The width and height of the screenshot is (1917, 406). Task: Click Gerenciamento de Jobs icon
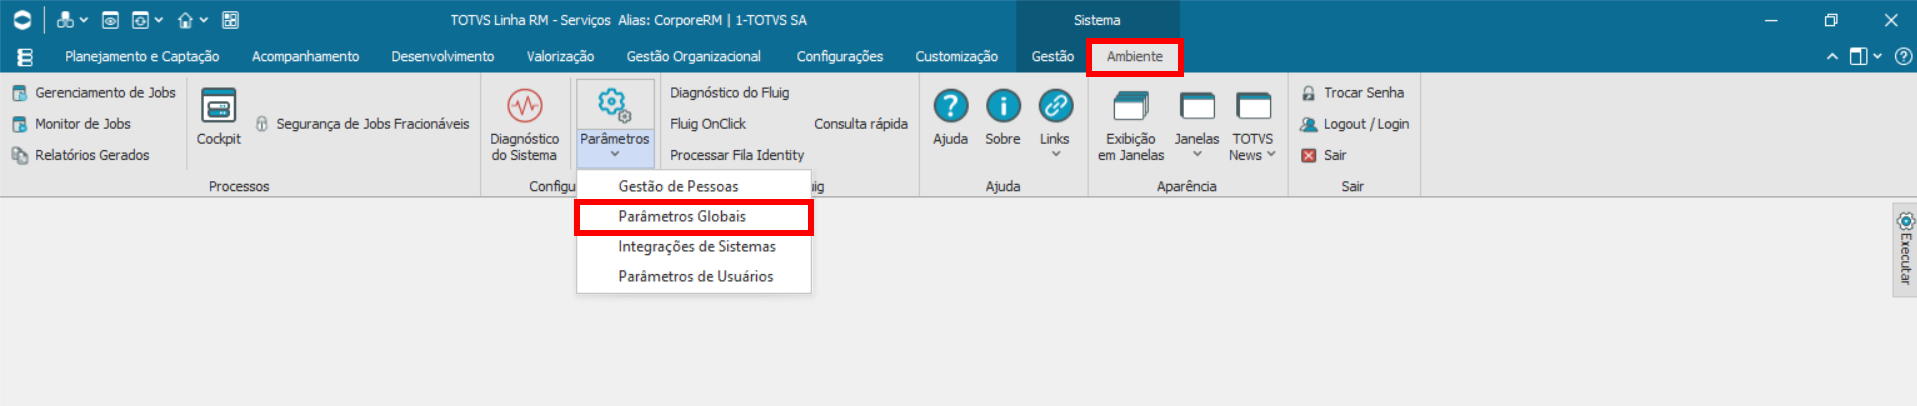(x=19, y=93)
